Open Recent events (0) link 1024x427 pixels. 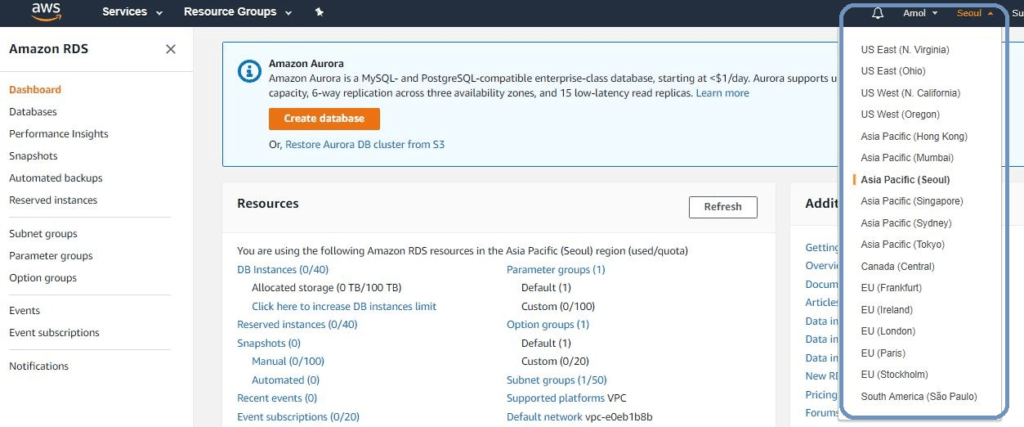point(277,398)
